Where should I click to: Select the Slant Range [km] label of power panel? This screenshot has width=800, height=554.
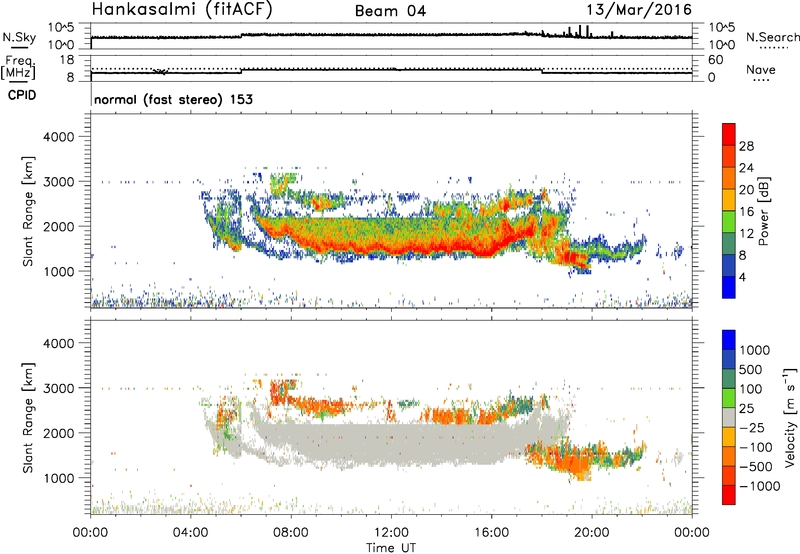[28, 211]
